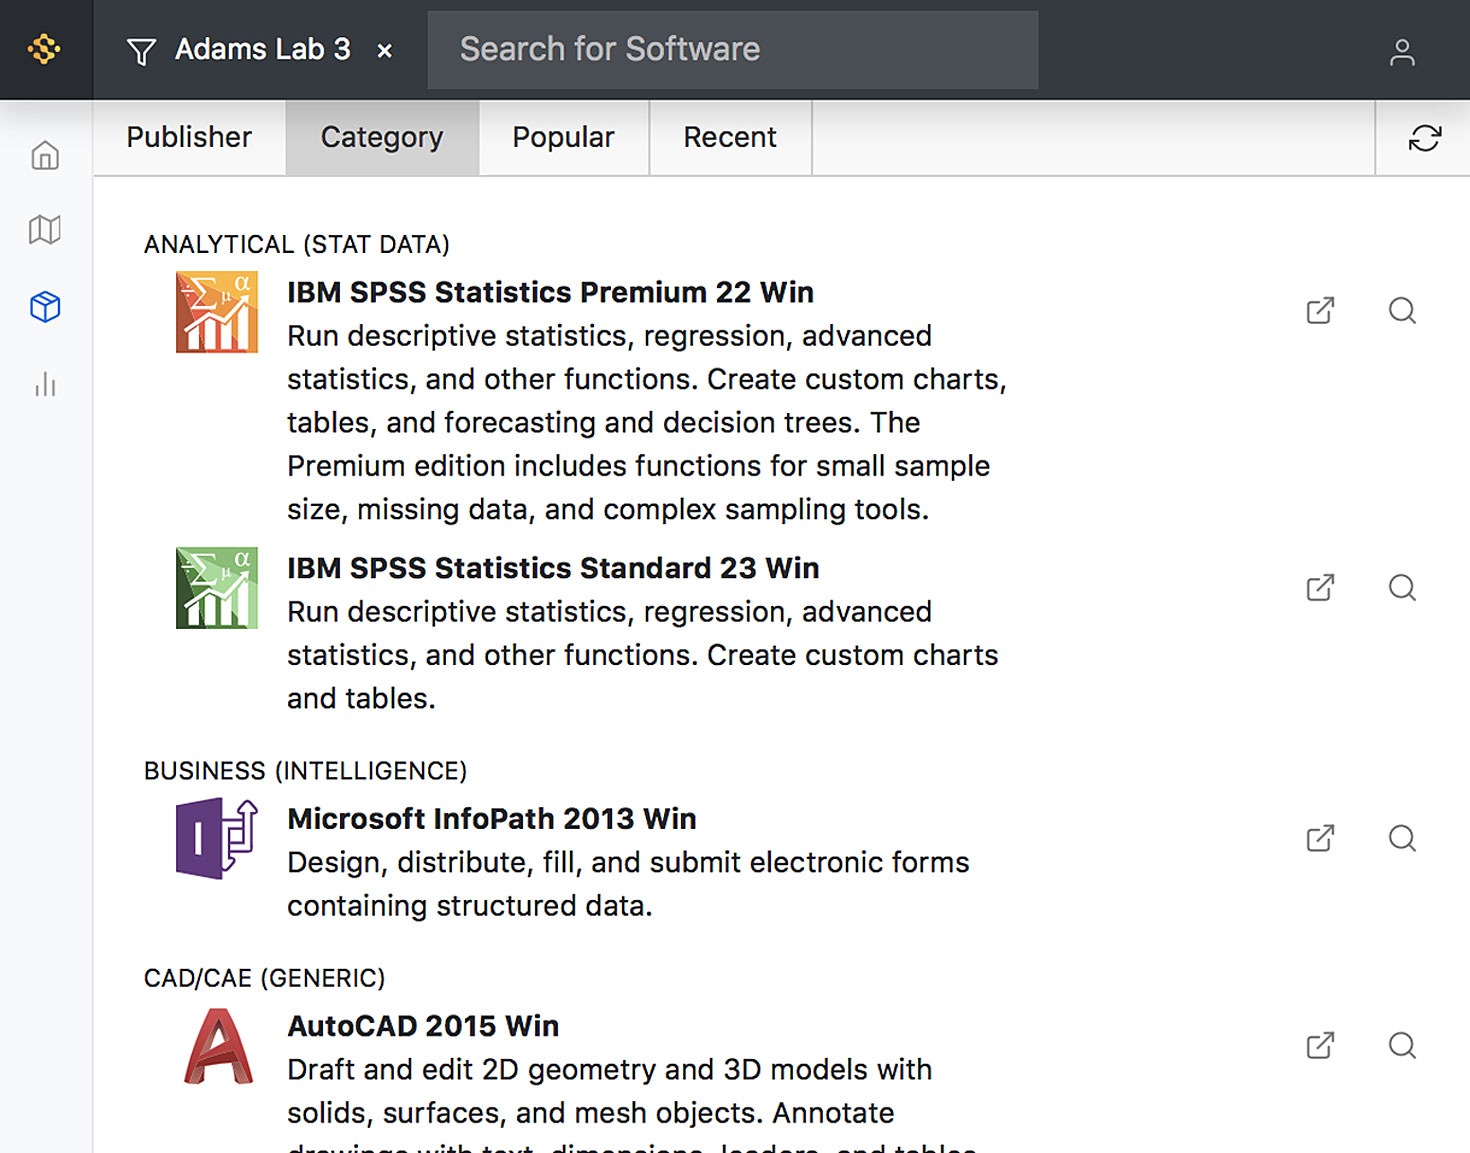This screenshot has width=1470, height=1153.
Task: Click the orange app logo icon
Action: [x=45, y=49]
